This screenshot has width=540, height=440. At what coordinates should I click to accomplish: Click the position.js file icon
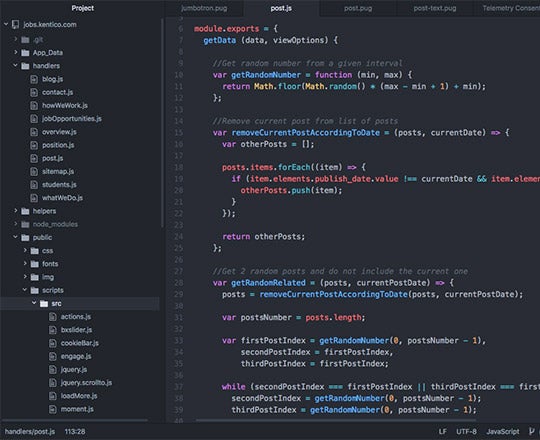[x=34, y=145]
